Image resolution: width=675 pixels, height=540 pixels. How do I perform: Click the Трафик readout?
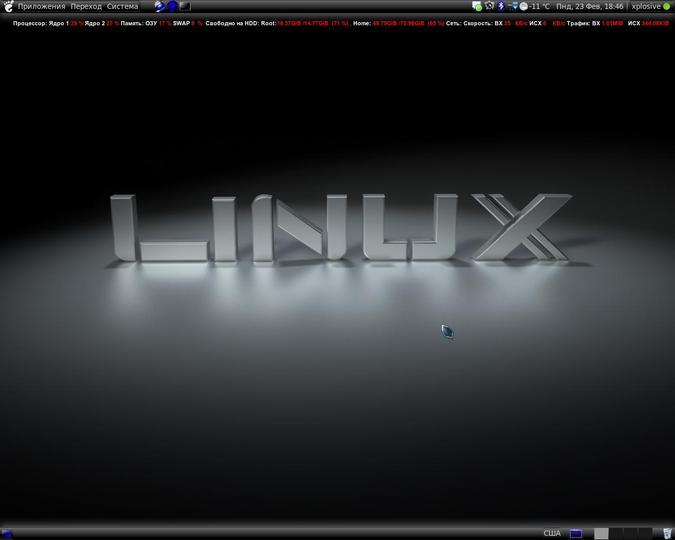click(x=618, y=23)
